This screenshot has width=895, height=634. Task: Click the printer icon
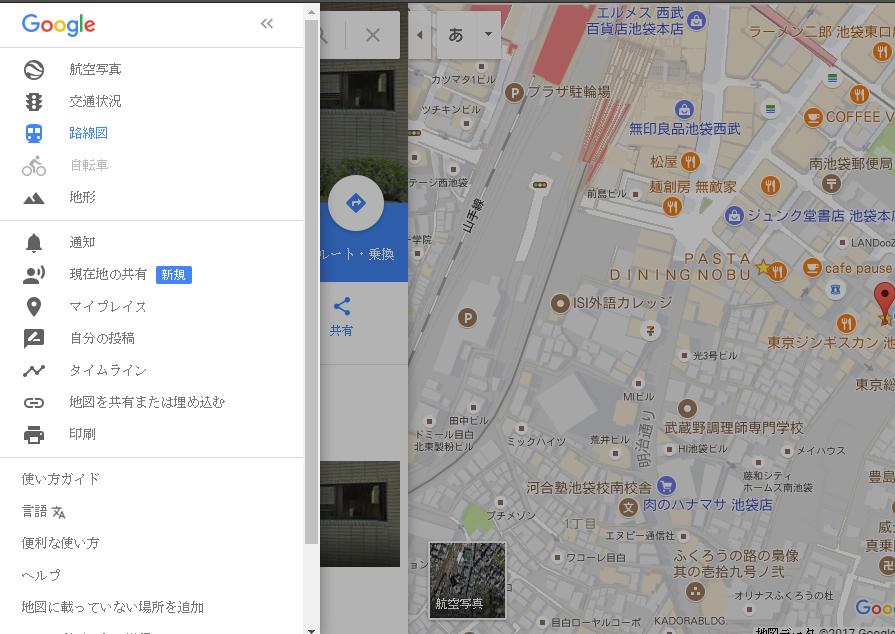(x=34, y=435)
